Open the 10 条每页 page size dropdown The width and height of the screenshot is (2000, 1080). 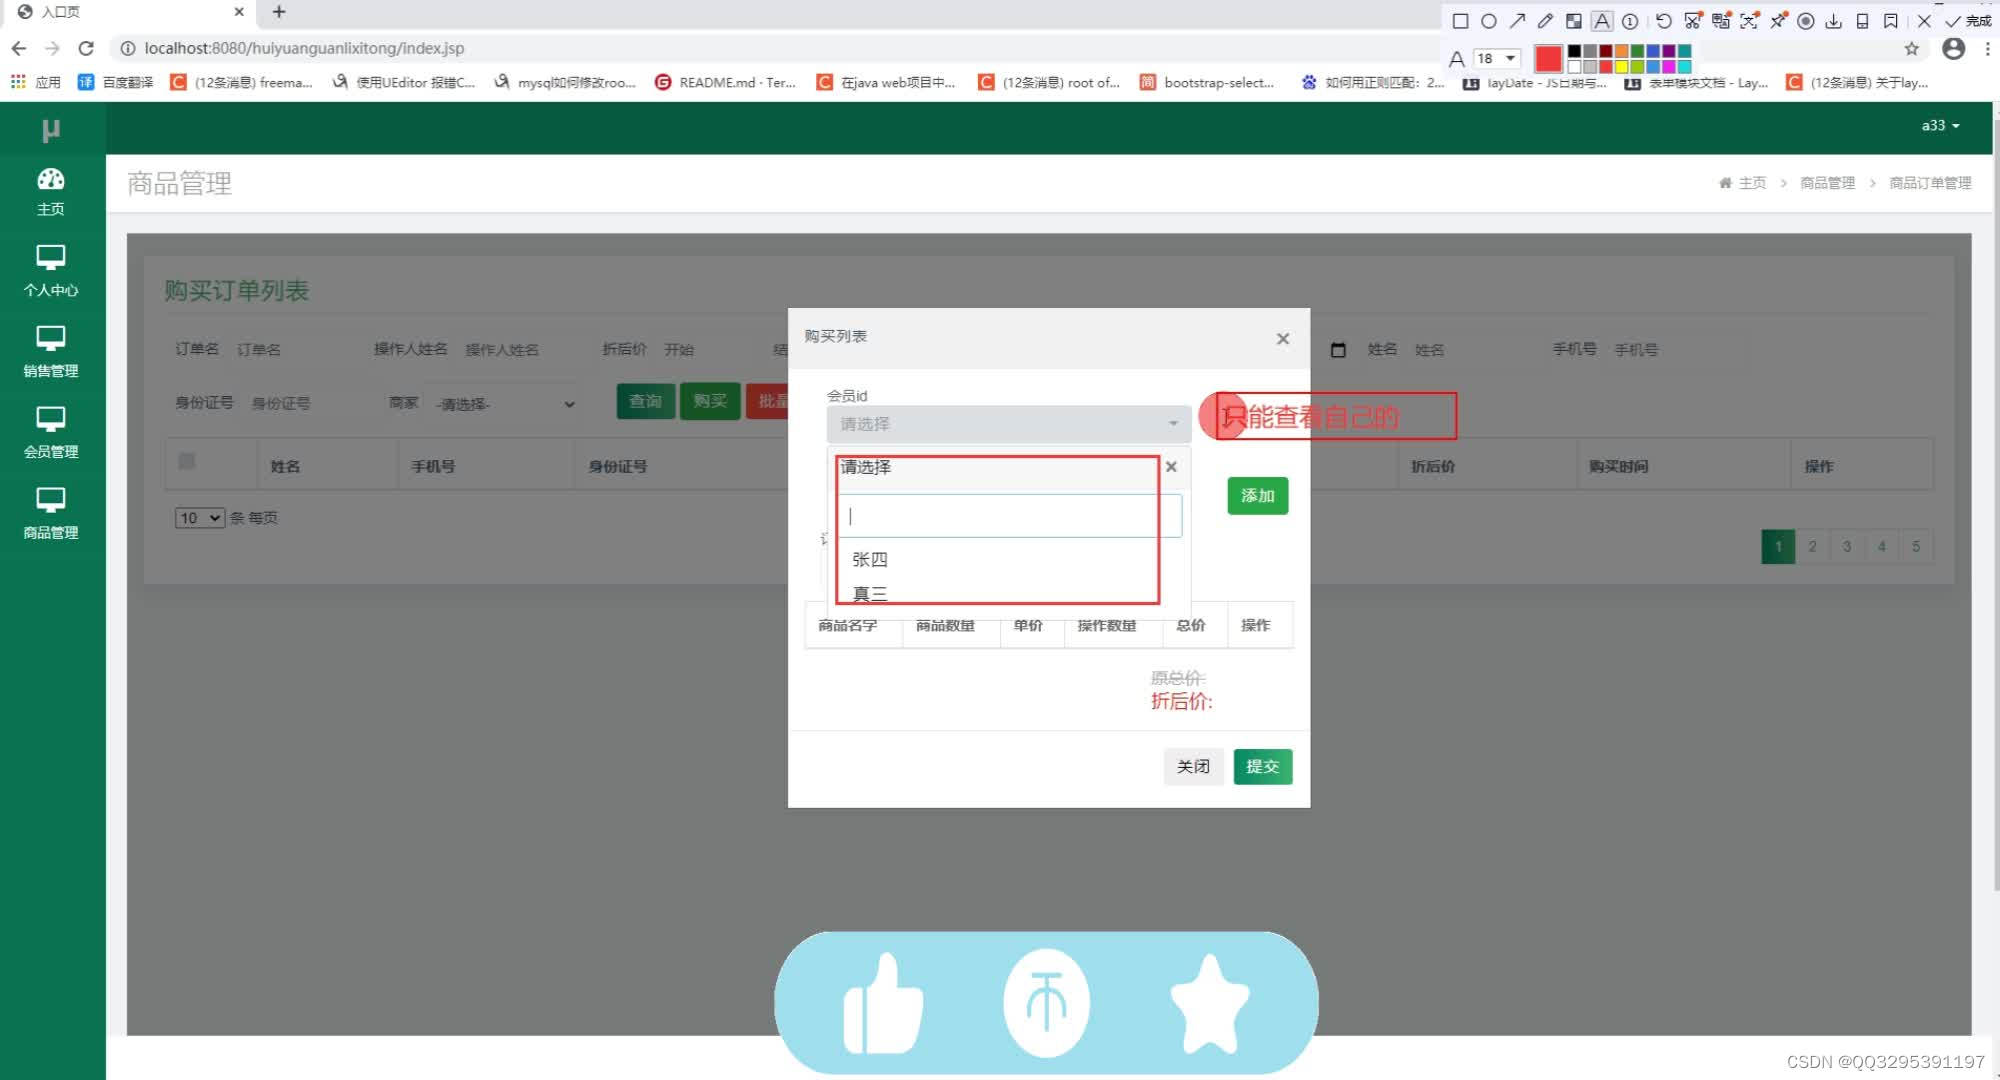pos(199,518)
